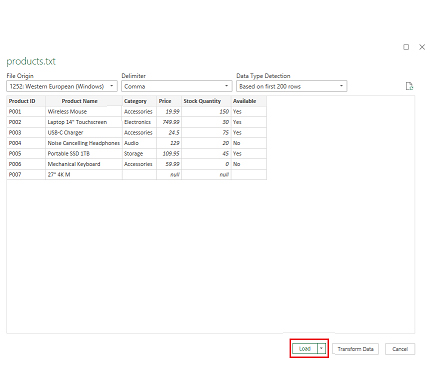Click the Portable SSD 1TB cell

84,153
